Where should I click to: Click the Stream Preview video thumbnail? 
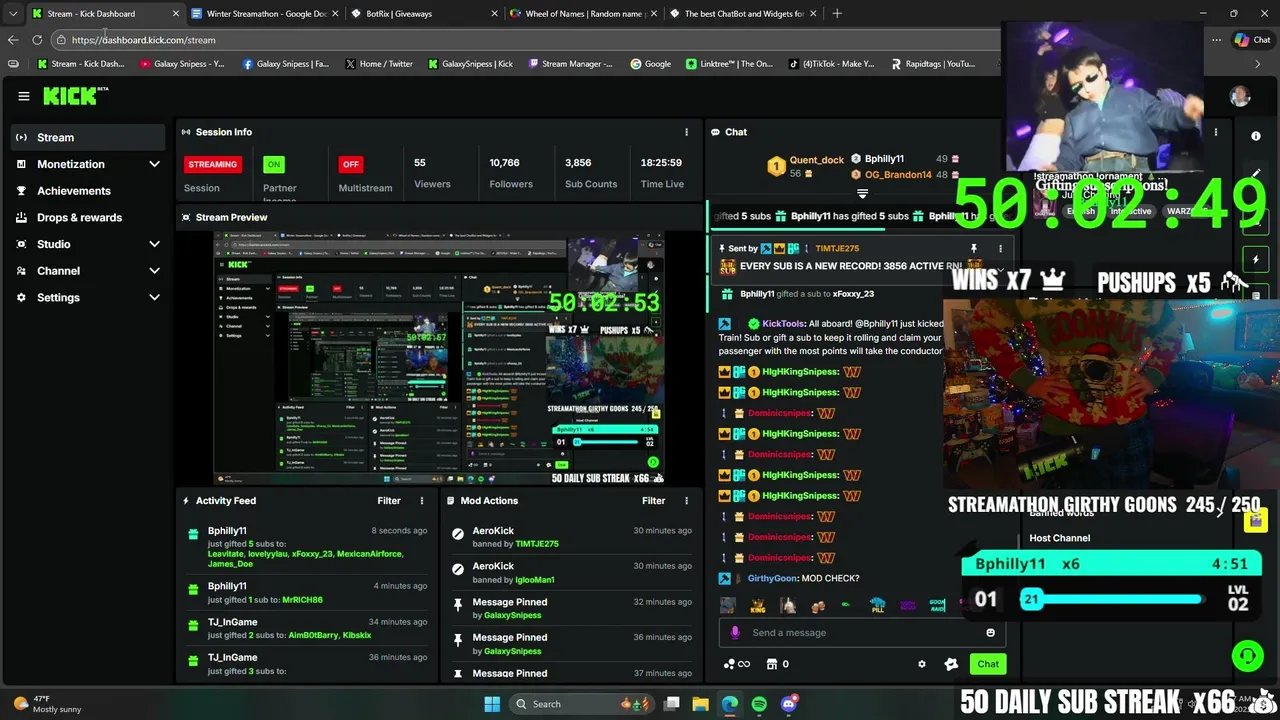pos(438,358)
